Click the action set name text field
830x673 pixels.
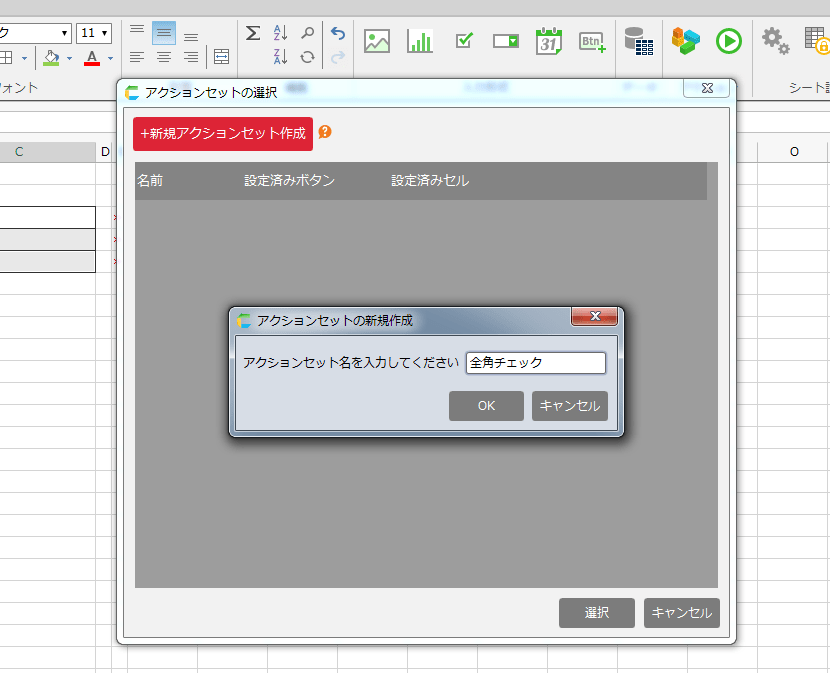click(x=535, y=363)
